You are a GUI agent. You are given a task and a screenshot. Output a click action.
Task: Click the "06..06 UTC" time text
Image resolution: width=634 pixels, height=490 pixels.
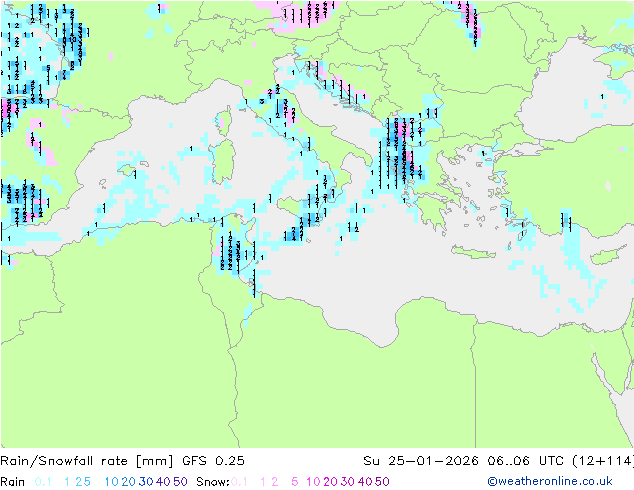click(x=526, y=461)
